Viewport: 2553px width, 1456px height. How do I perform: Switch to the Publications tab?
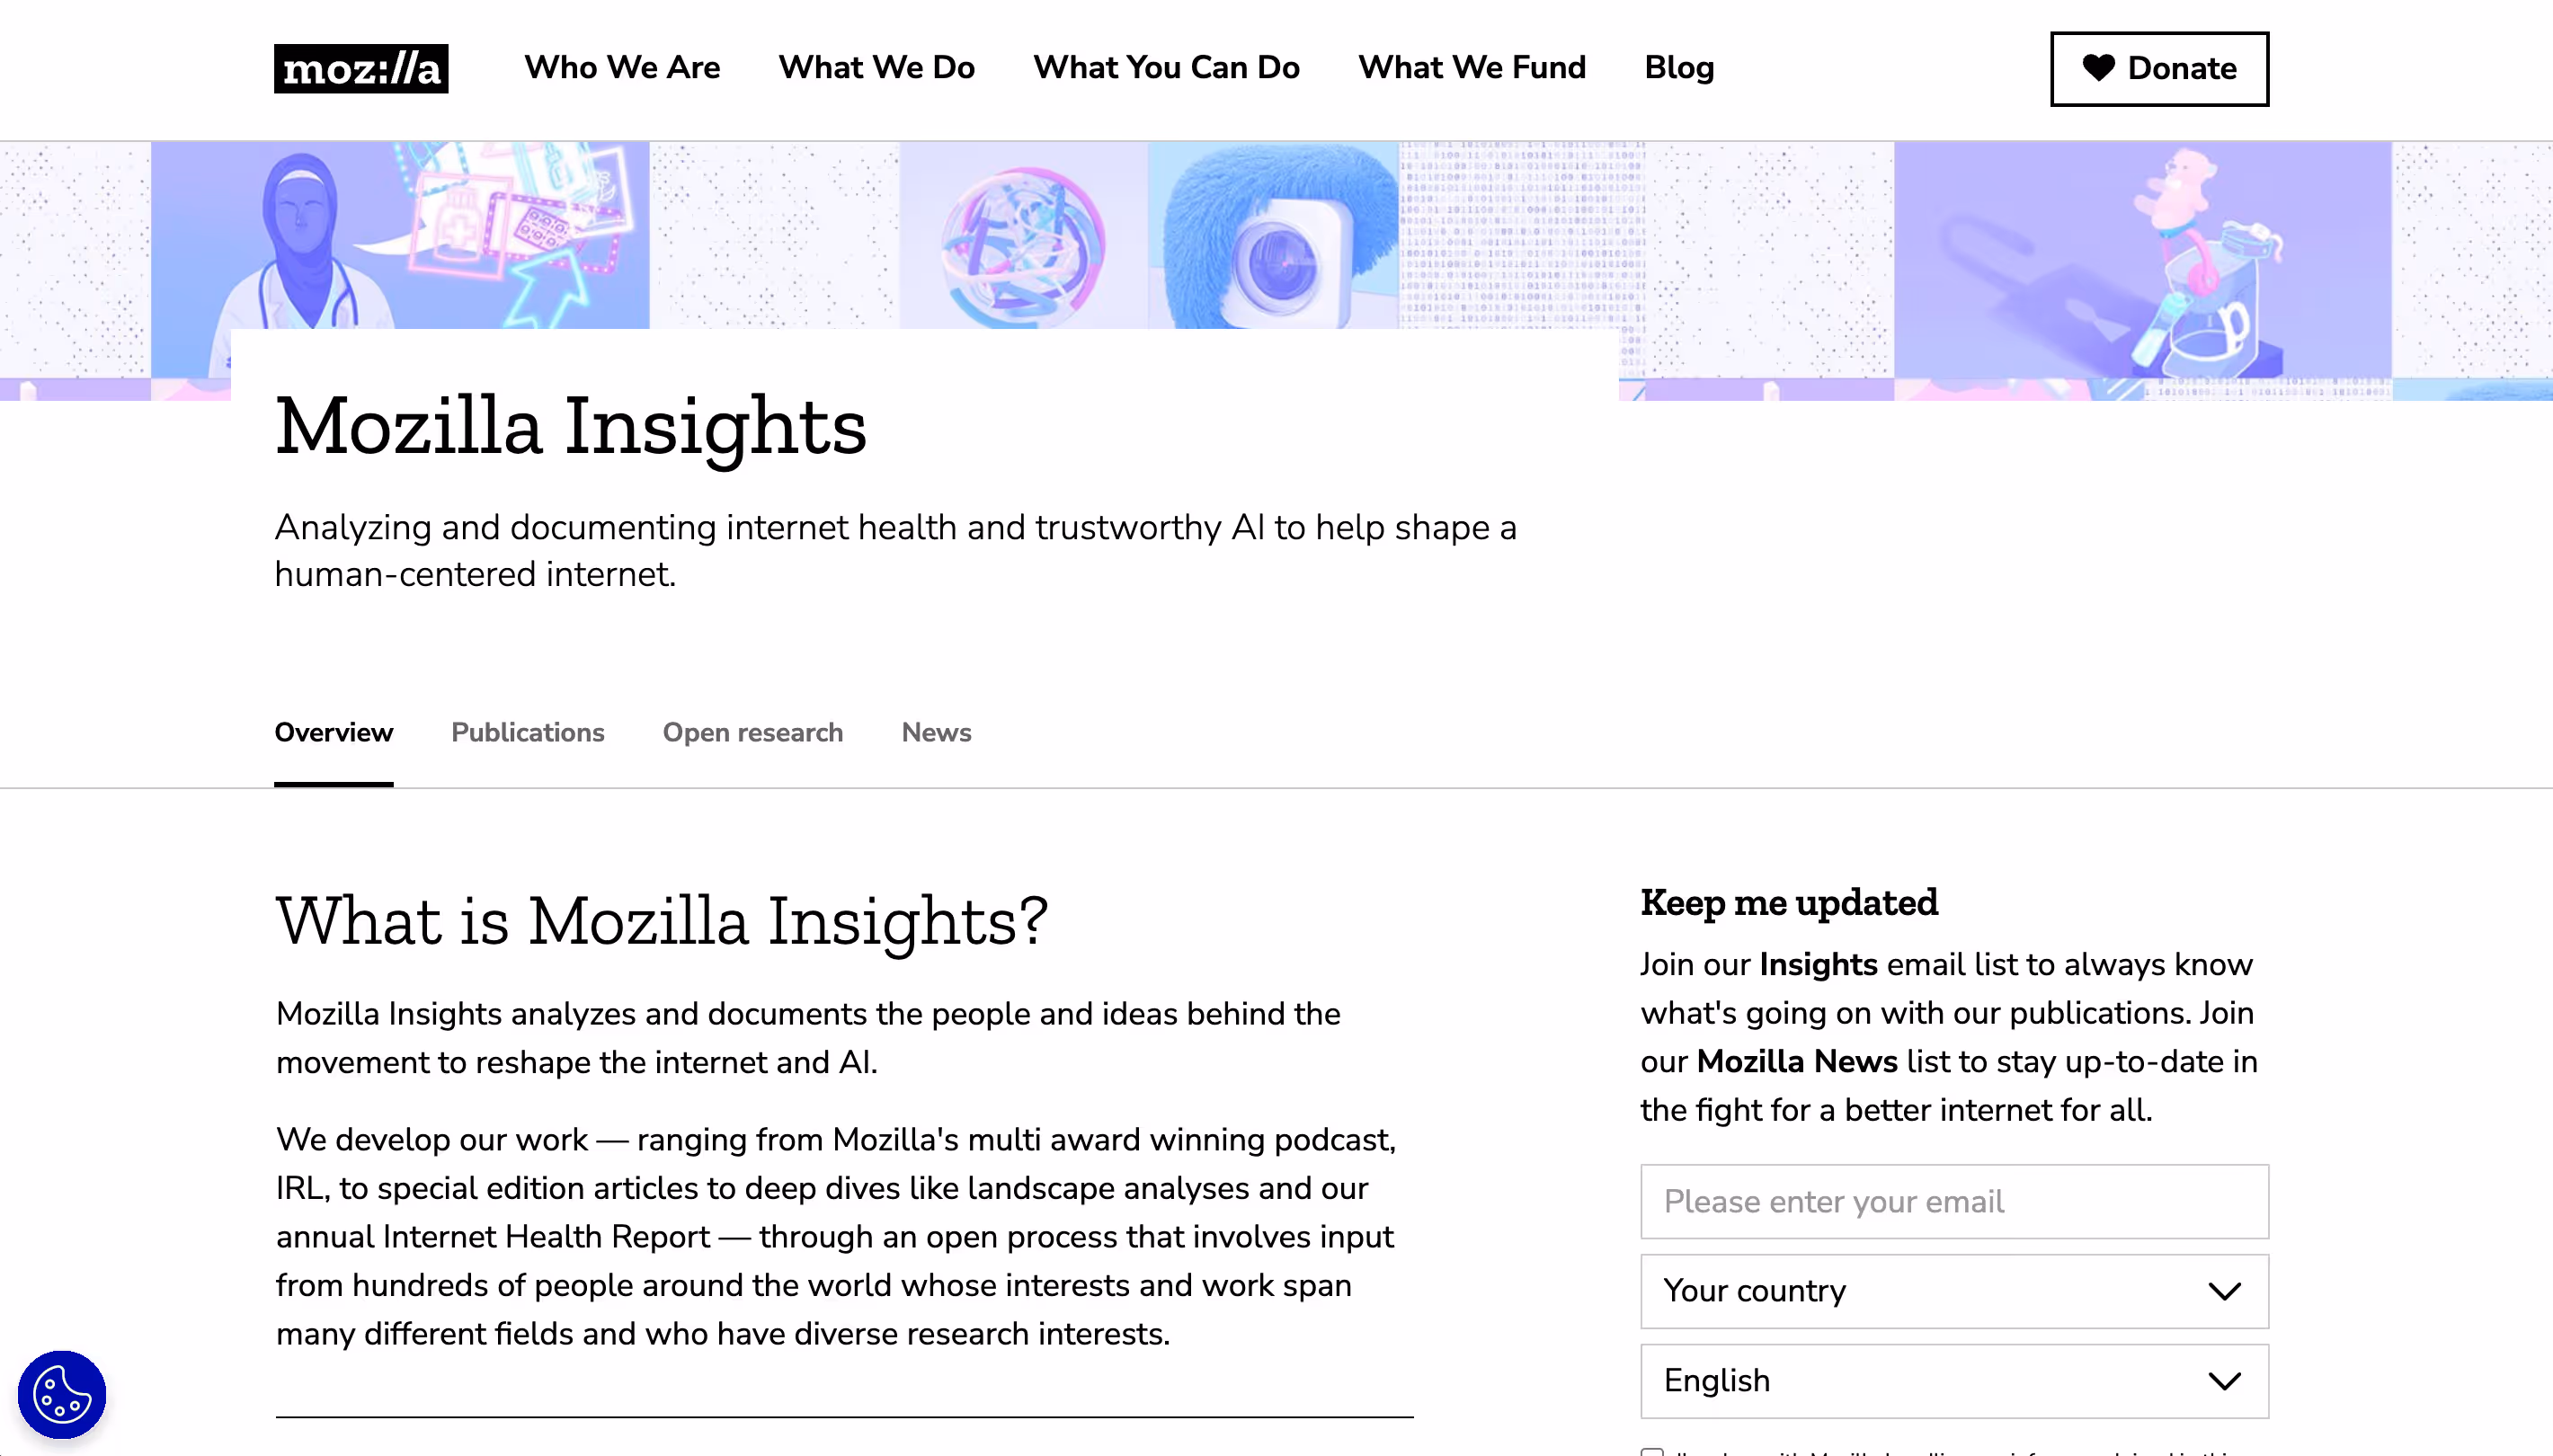pyautogui.click(x=528, y=733)
